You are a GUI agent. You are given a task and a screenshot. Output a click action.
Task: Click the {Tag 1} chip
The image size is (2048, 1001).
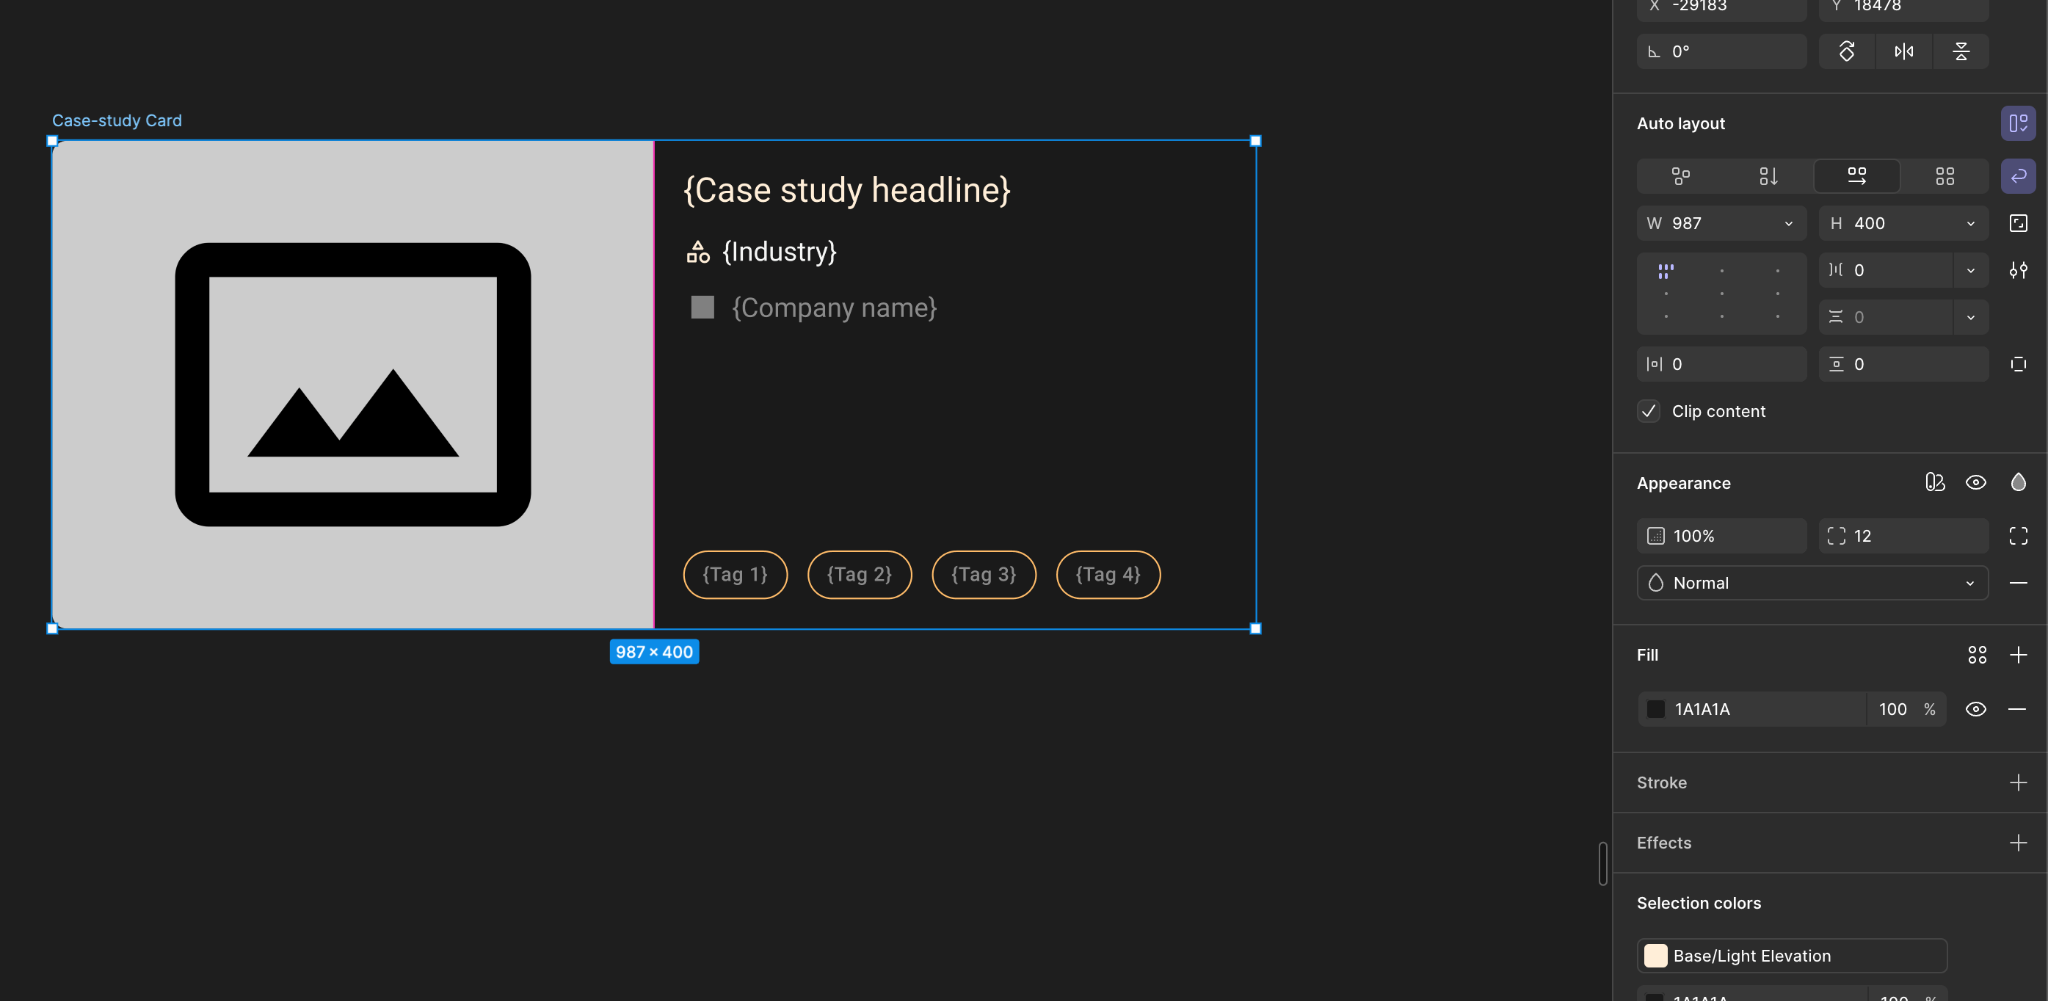[x=735, y=575]
